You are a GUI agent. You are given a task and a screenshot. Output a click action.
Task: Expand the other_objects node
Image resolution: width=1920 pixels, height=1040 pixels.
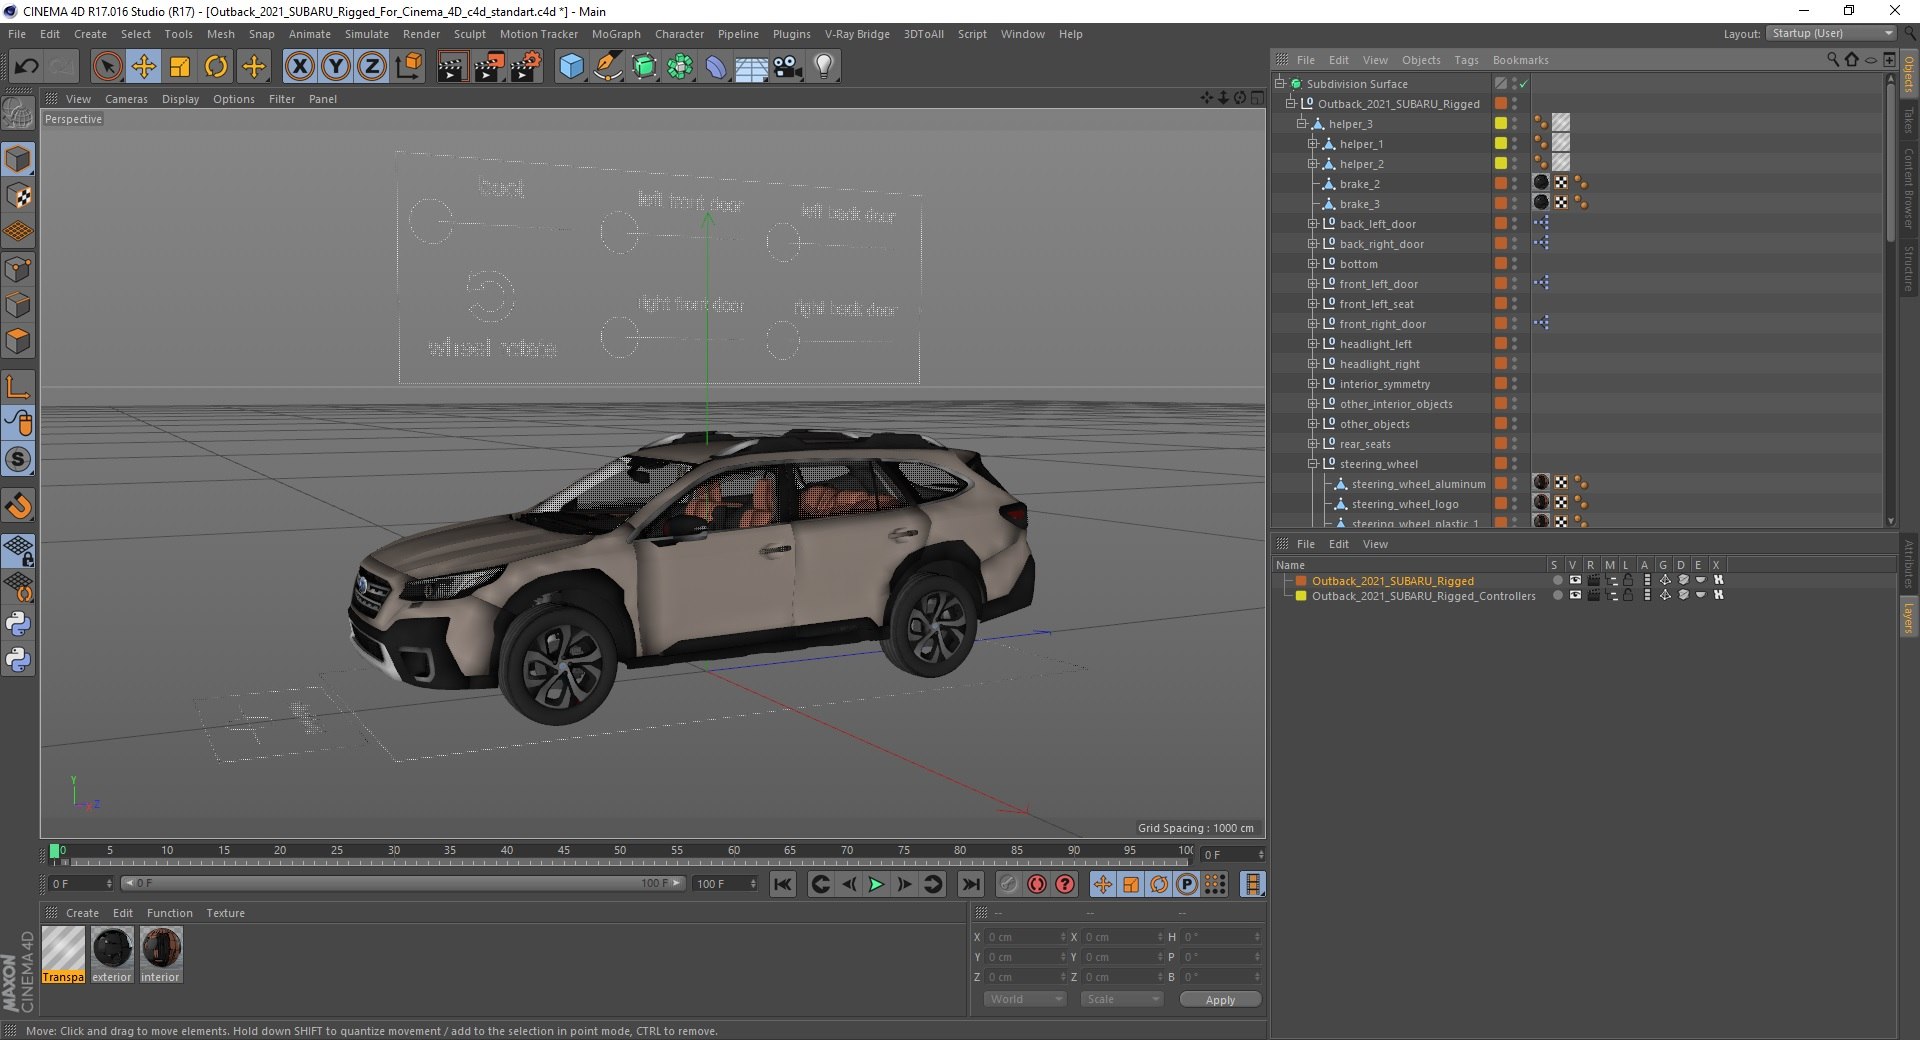tap(1313, 424)
